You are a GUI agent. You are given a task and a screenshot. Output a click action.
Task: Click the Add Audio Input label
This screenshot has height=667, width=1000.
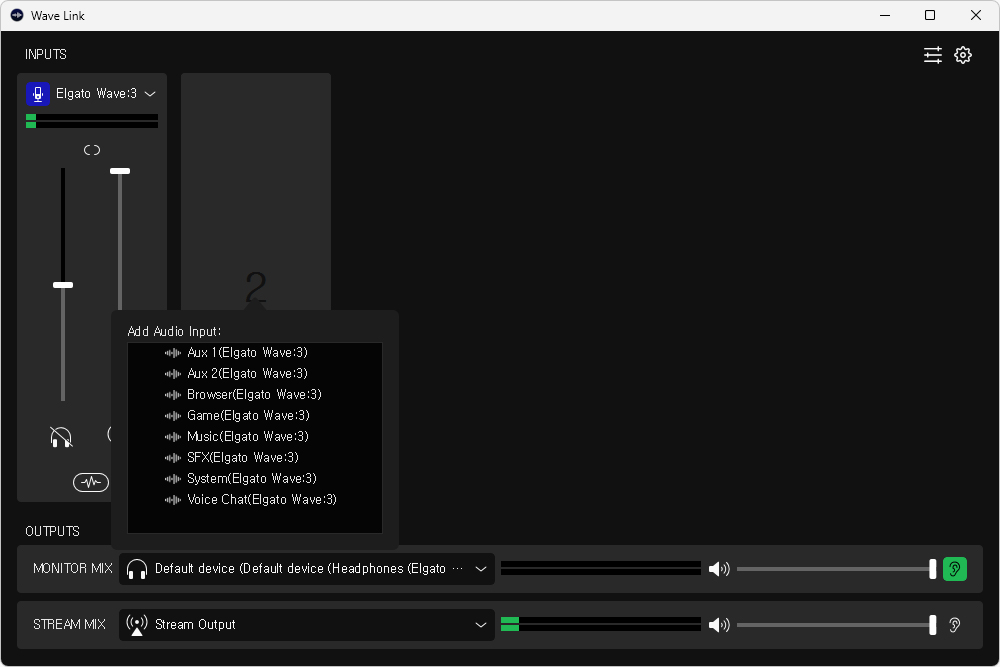click(x=174, y=332)
